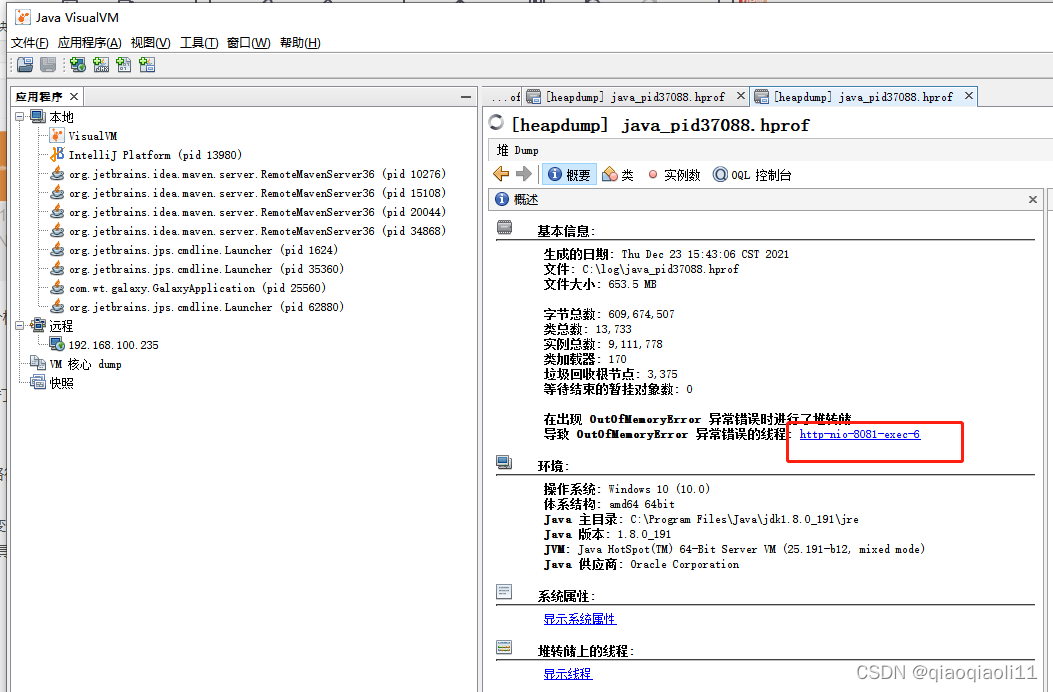
Task: Click the 概述 info icon
Action: coord(502,199)
